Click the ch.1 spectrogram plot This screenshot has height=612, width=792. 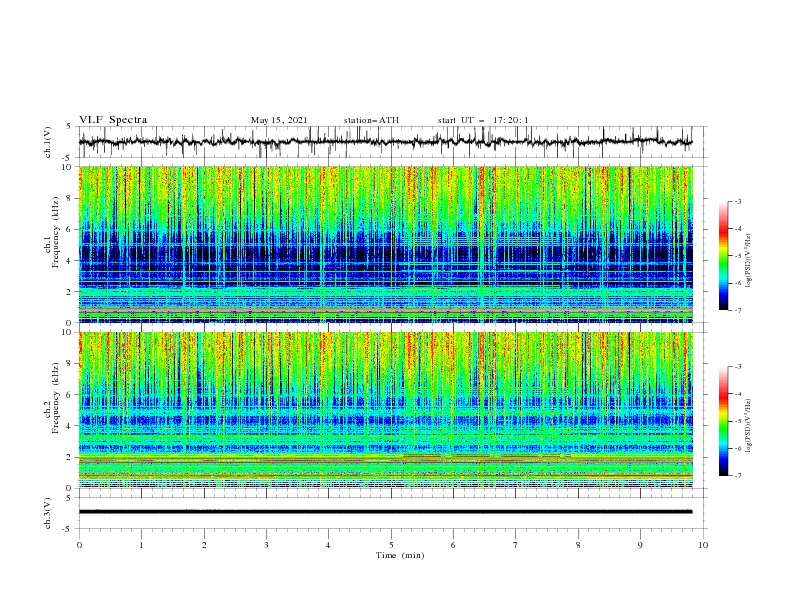(386, 244)
